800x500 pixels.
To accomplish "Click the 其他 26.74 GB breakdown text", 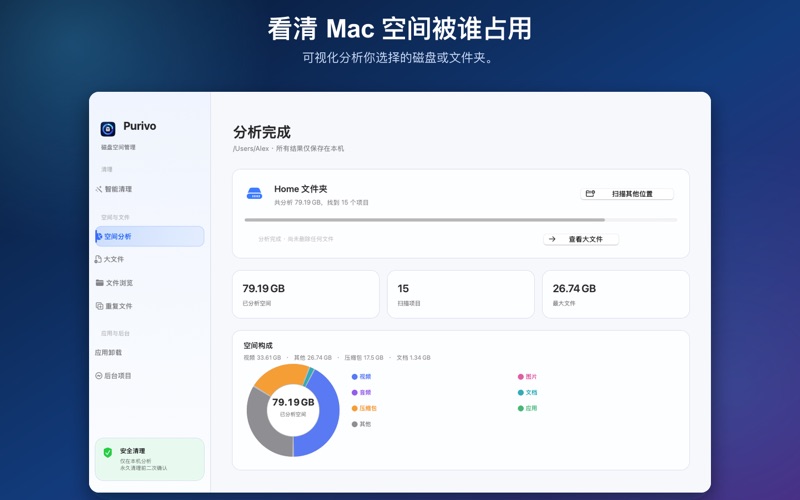I will point(313,358).
